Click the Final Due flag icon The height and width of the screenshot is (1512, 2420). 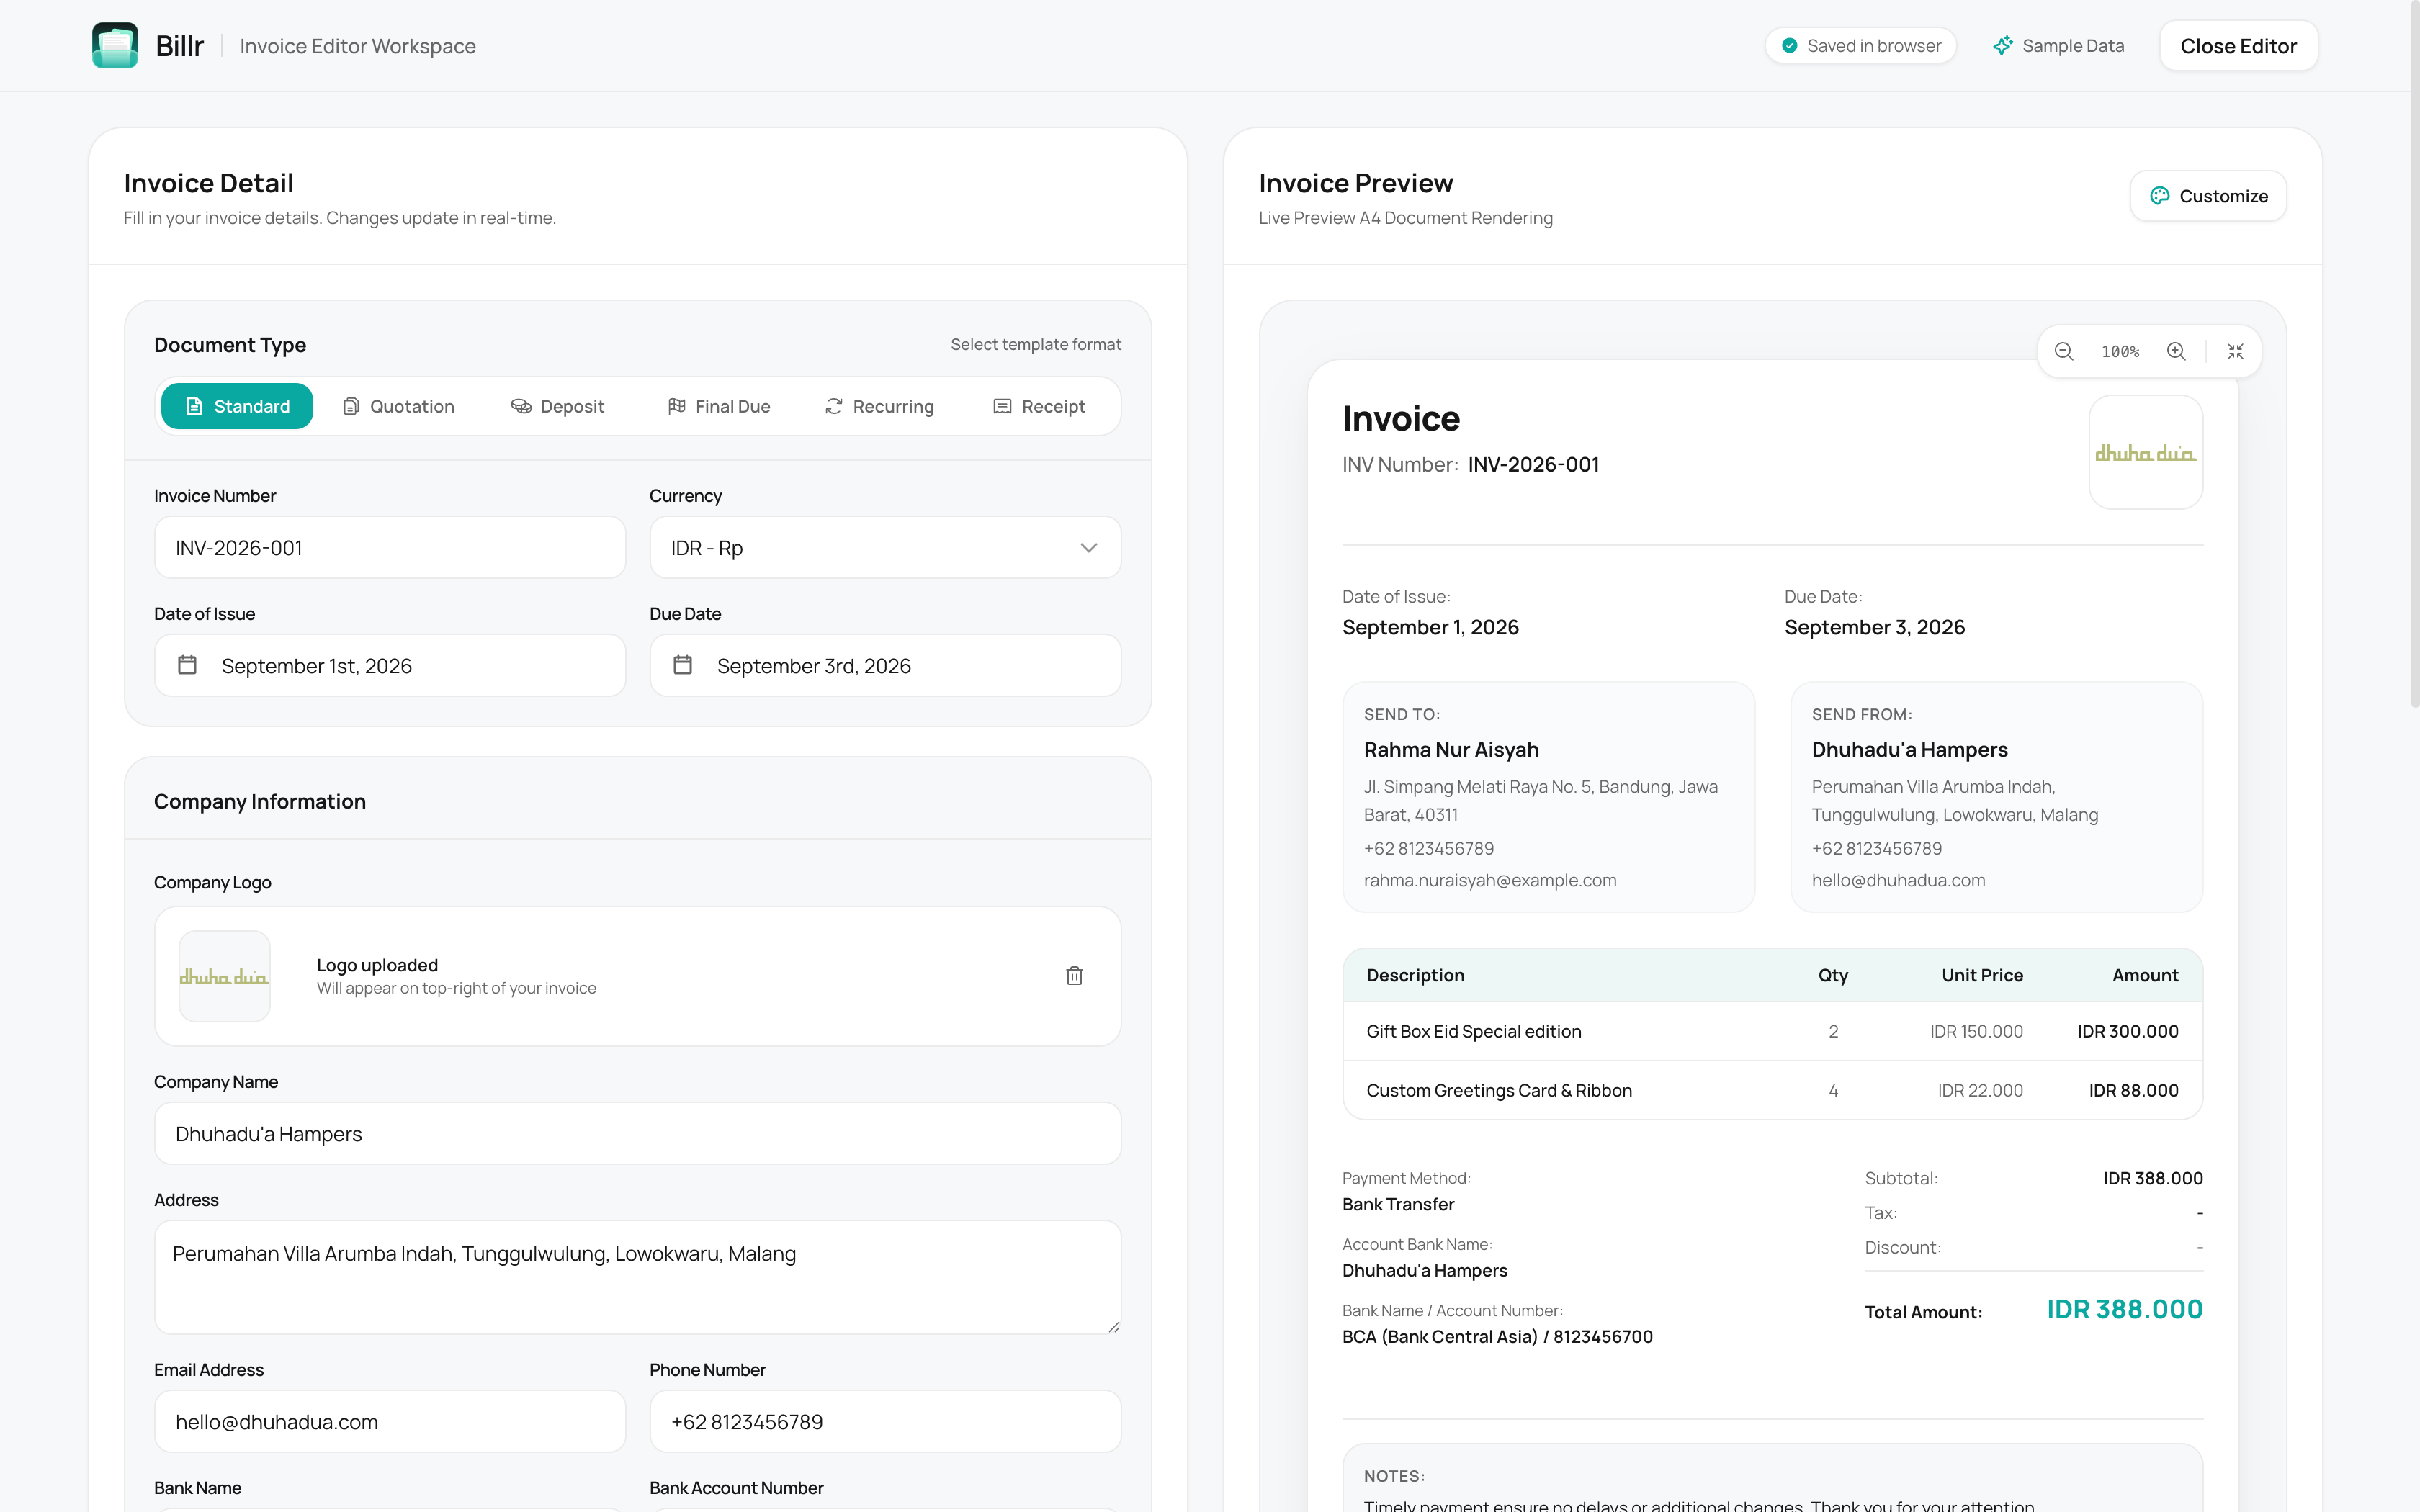(x=677, y=406)
